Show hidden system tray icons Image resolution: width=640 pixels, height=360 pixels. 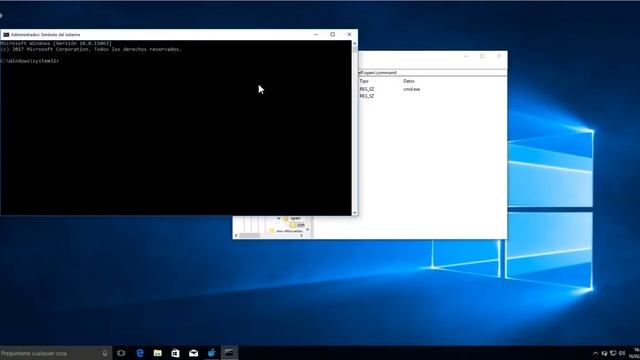(x=596, y=353)
